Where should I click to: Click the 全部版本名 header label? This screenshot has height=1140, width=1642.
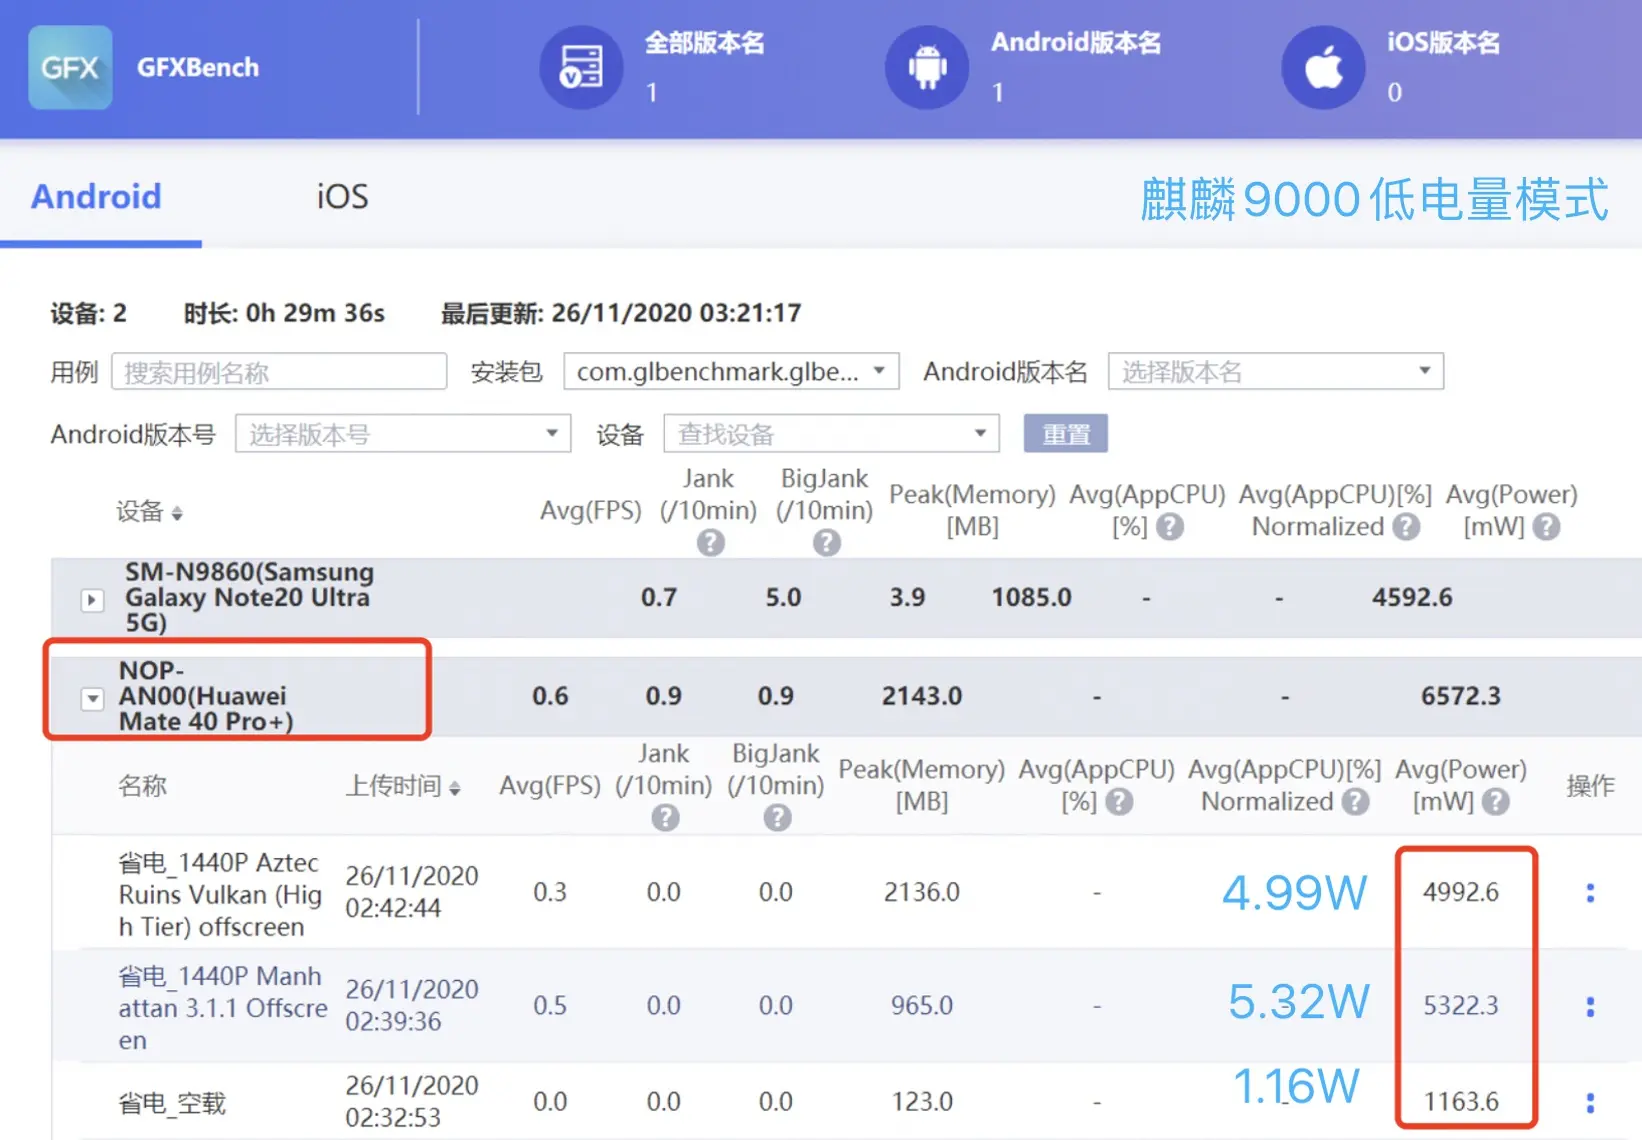[704, 42]
